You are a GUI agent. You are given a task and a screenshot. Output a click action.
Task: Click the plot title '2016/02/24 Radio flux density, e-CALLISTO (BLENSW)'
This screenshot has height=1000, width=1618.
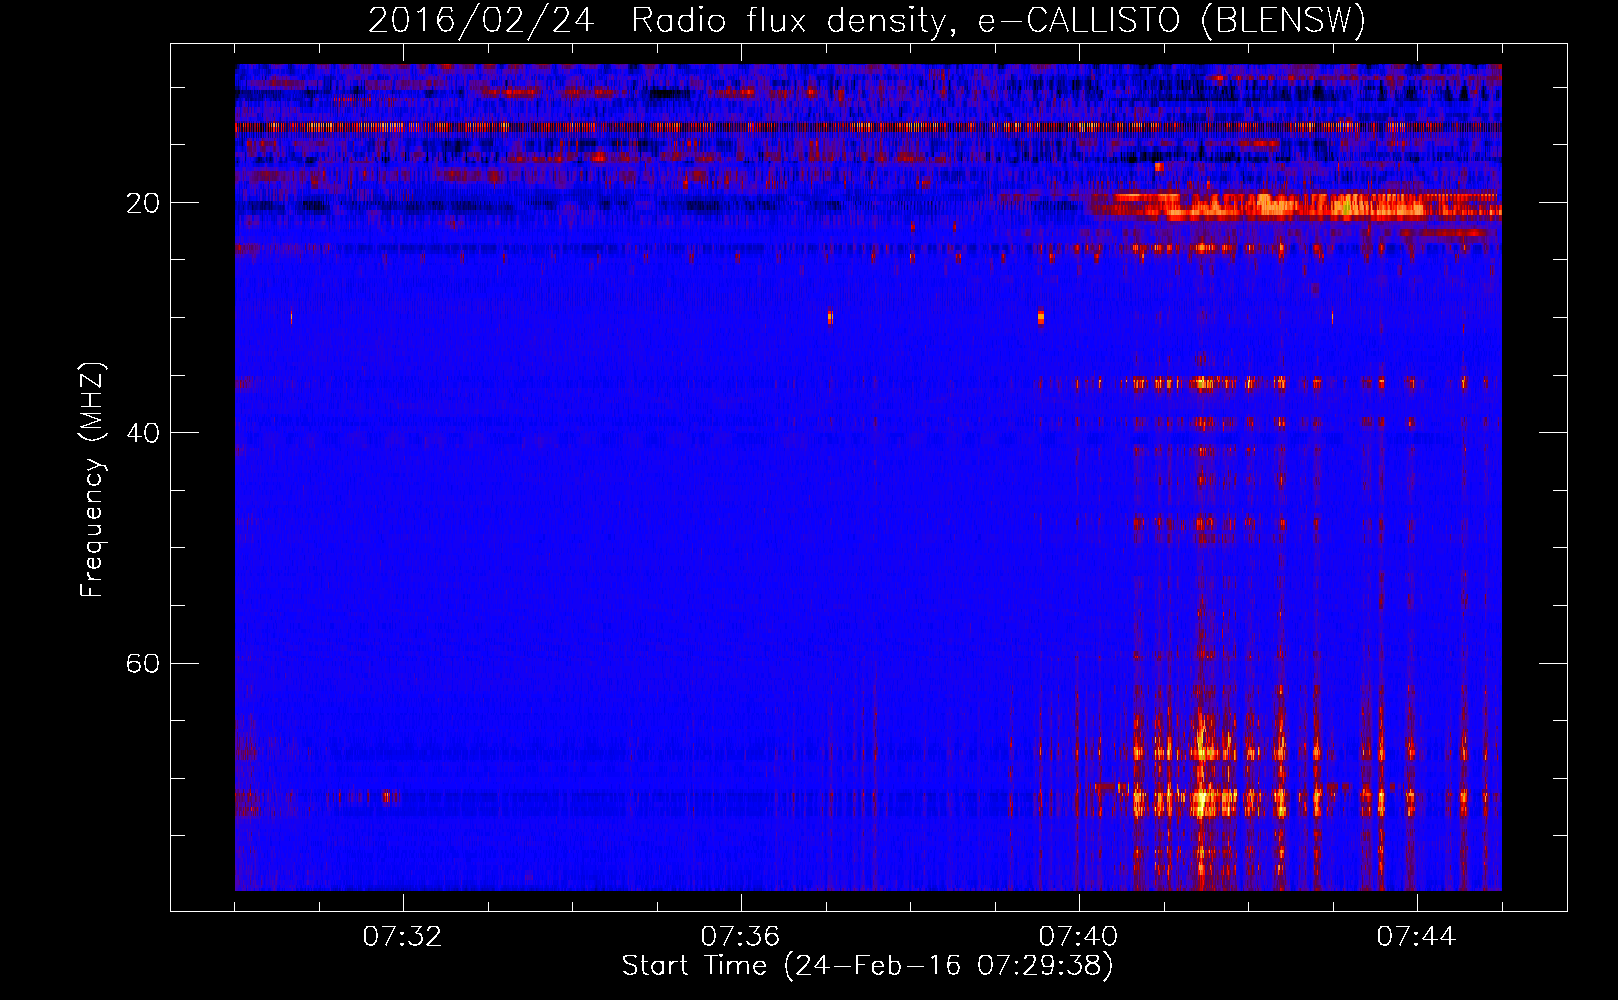click(x=866, y=20)
